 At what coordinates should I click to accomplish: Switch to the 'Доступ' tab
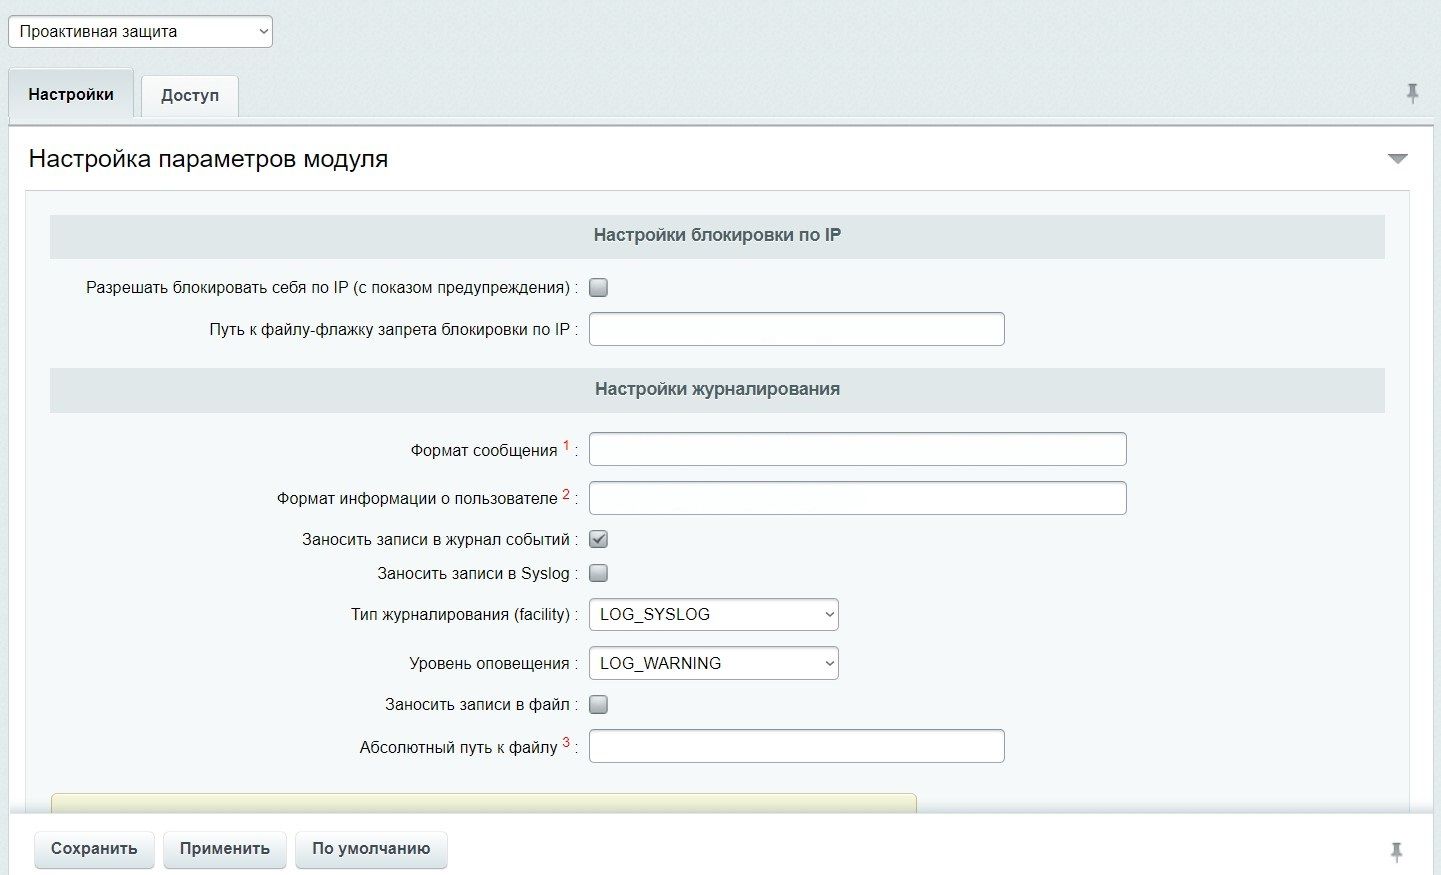pos(189,96)
